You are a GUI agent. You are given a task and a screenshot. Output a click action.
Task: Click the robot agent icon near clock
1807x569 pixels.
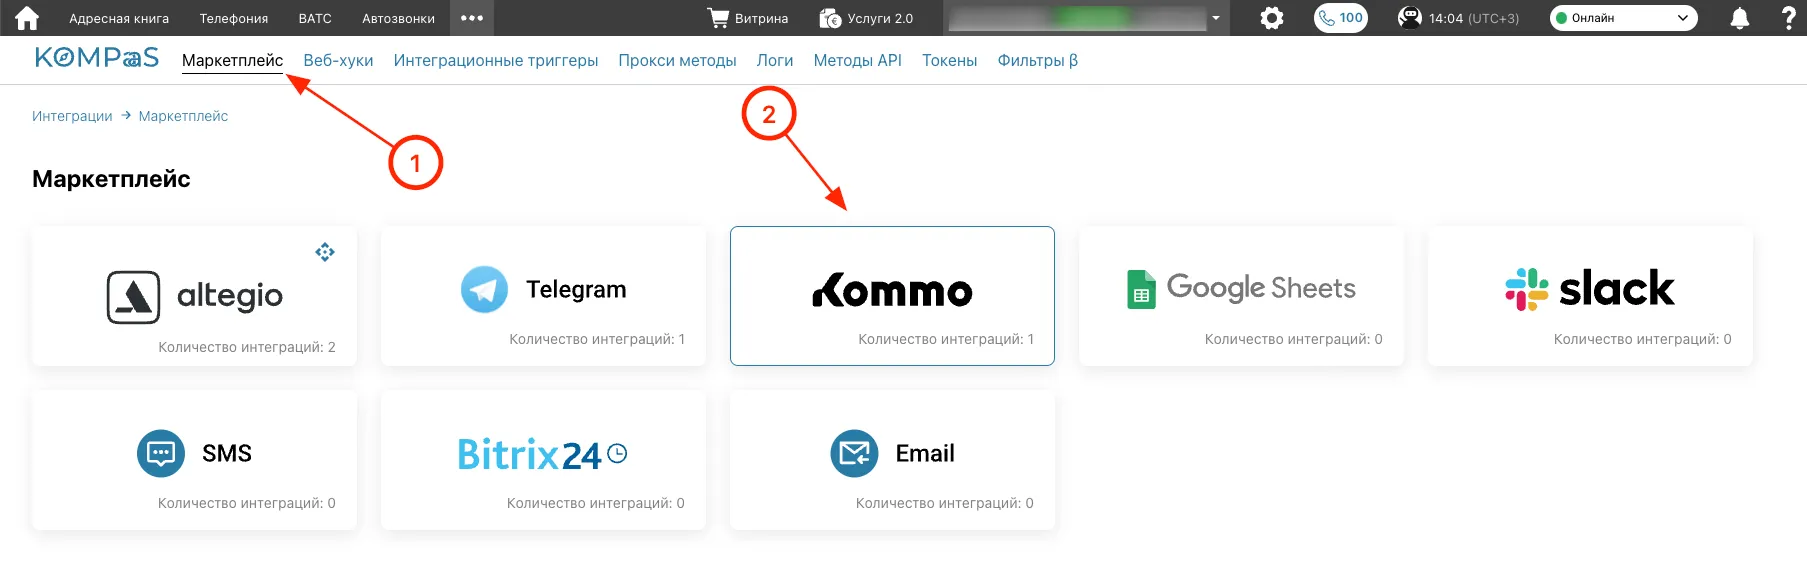(1410, 18)
